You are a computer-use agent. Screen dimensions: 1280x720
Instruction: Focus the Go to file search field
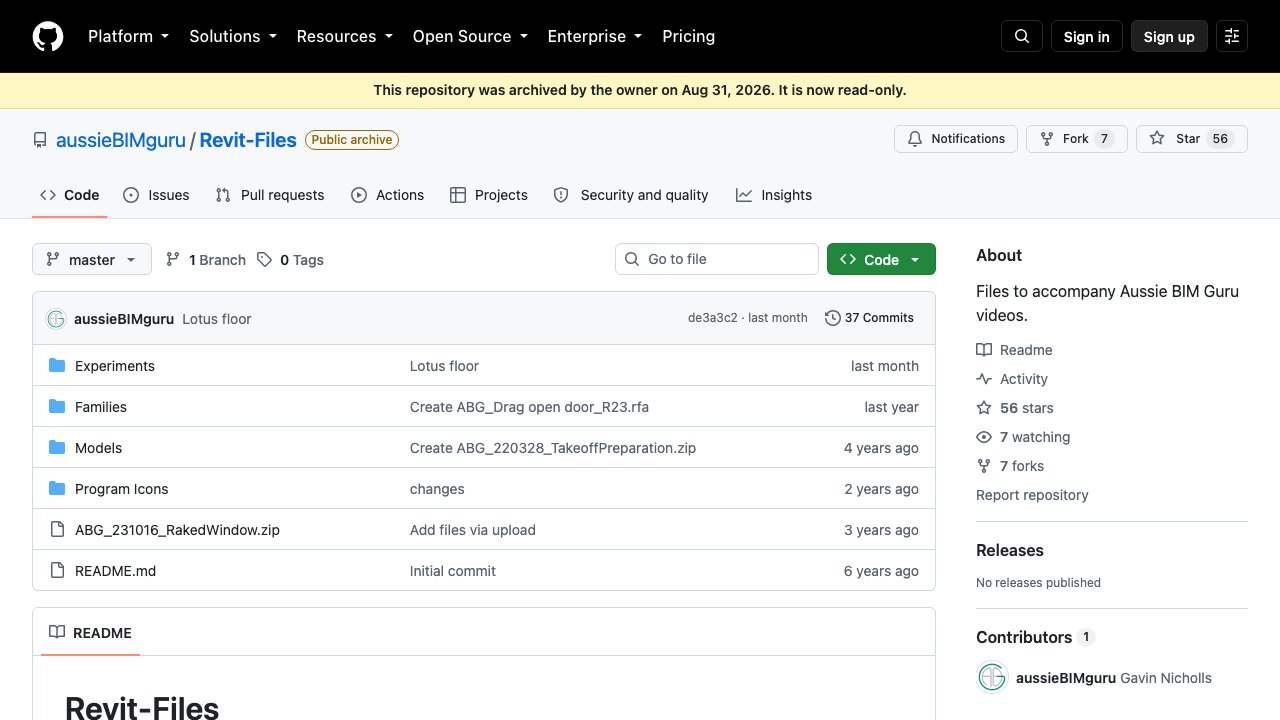tap(717, 259)
